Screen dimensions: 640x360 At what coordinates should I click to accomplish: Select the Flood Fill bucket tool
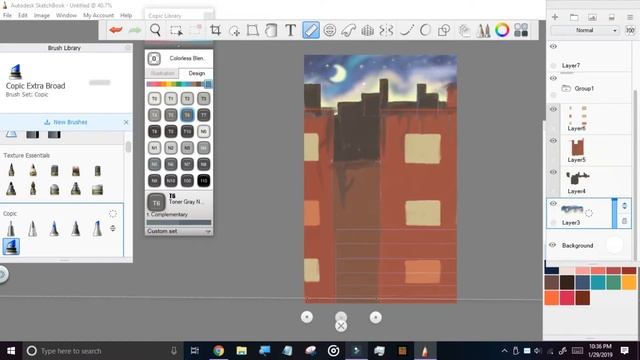coord(271,30)
